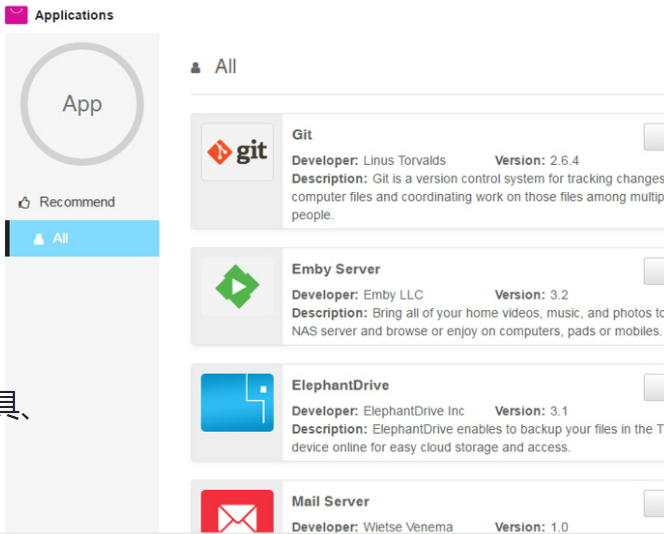Image resolution: width=664 pixels, height=534 pixels.
Task: Click the green Emby Server icon
Action: (237, 287)
